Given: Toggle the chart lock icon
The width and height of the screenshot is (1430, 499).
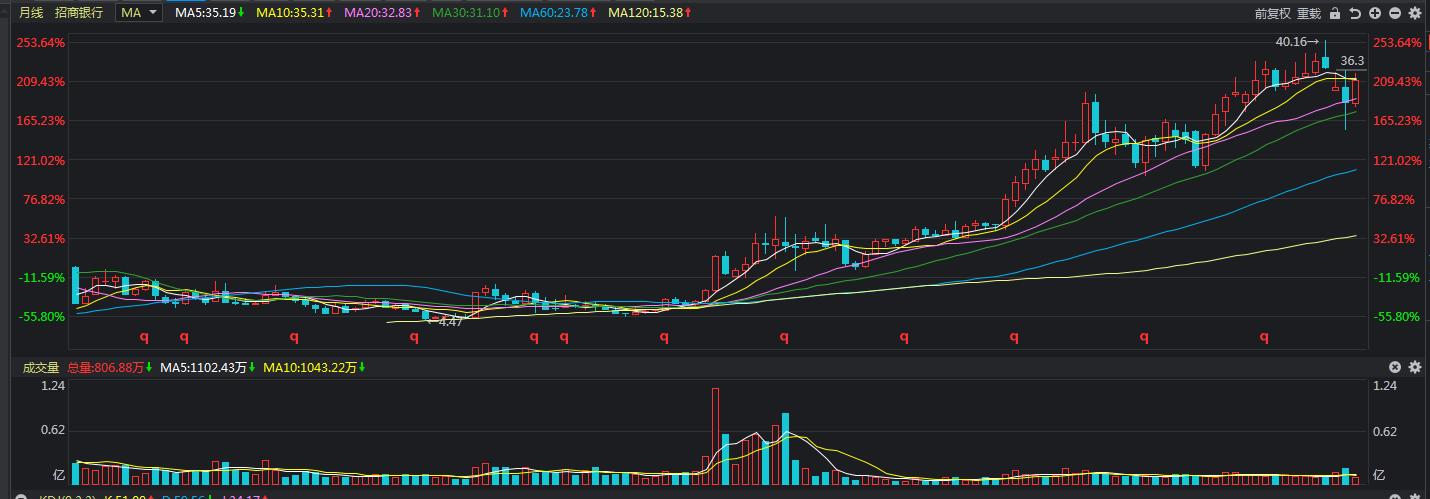Looking at the screenshot, I should coord(1337,13).
